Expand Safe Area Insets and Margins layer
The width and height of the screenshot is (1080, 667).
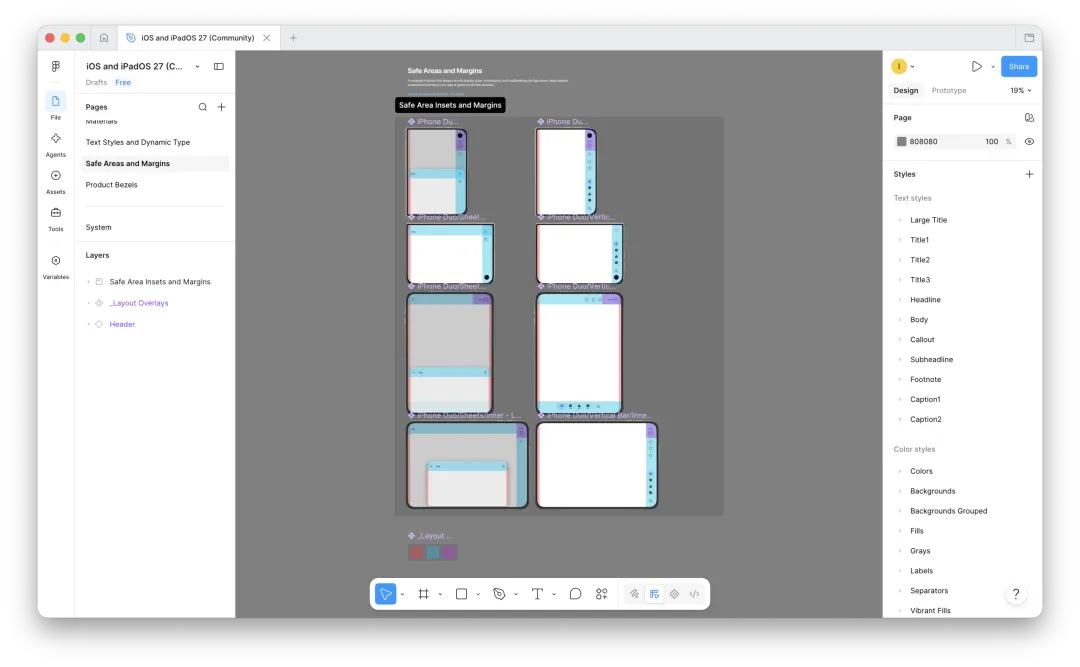tap(89, 282)
